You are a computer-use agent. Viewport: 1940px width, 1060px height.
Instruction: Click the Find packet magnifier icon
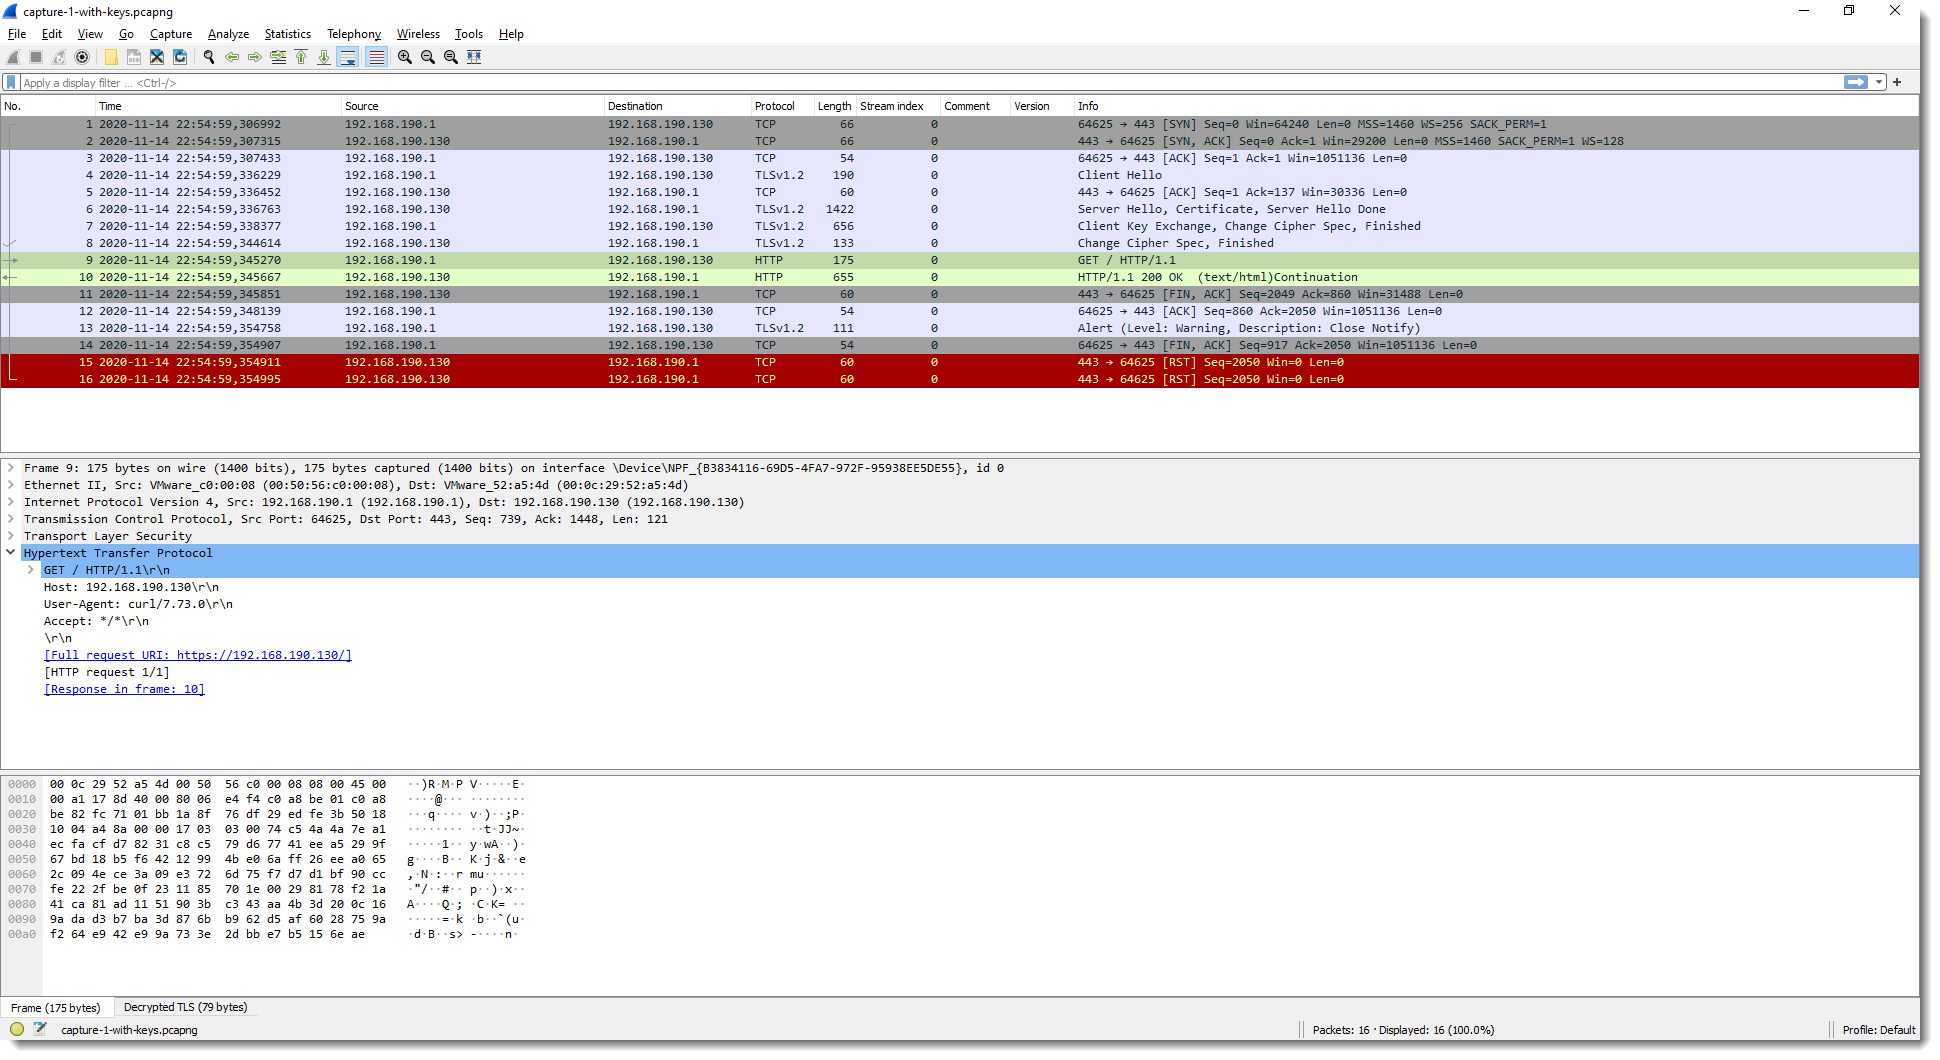(x=209, y=57)
